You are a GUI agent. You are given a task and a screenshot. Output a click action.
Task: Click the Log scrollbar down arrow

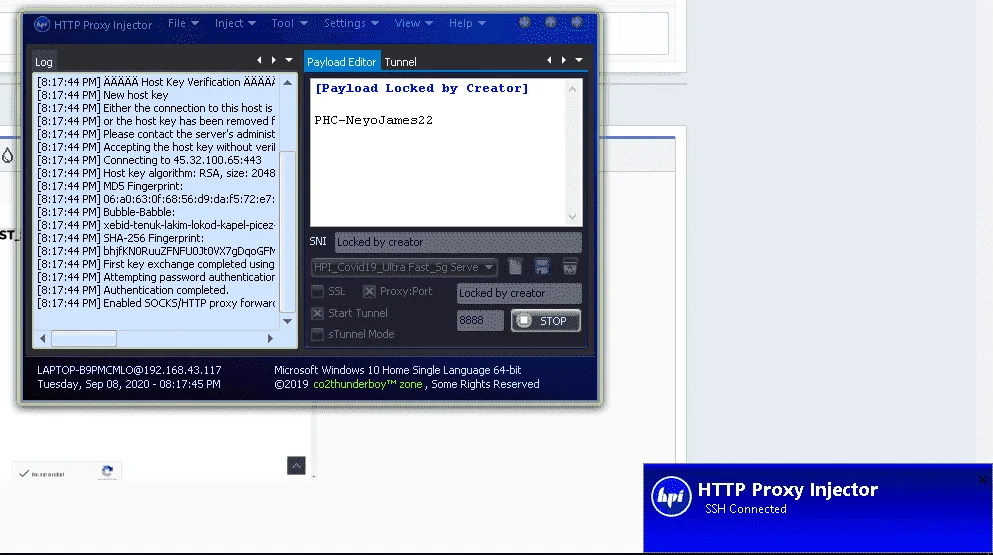288,321
